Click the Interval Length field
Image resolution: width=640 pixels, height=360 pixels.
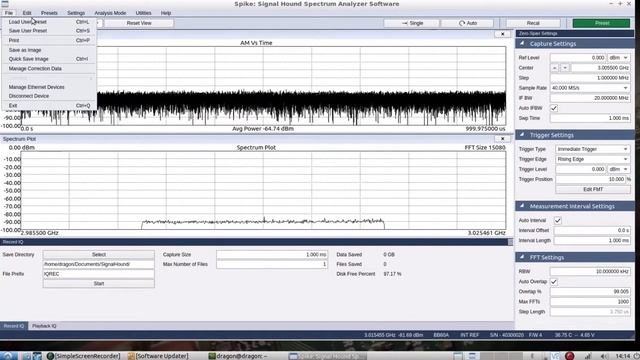click(x=592, y=240)
